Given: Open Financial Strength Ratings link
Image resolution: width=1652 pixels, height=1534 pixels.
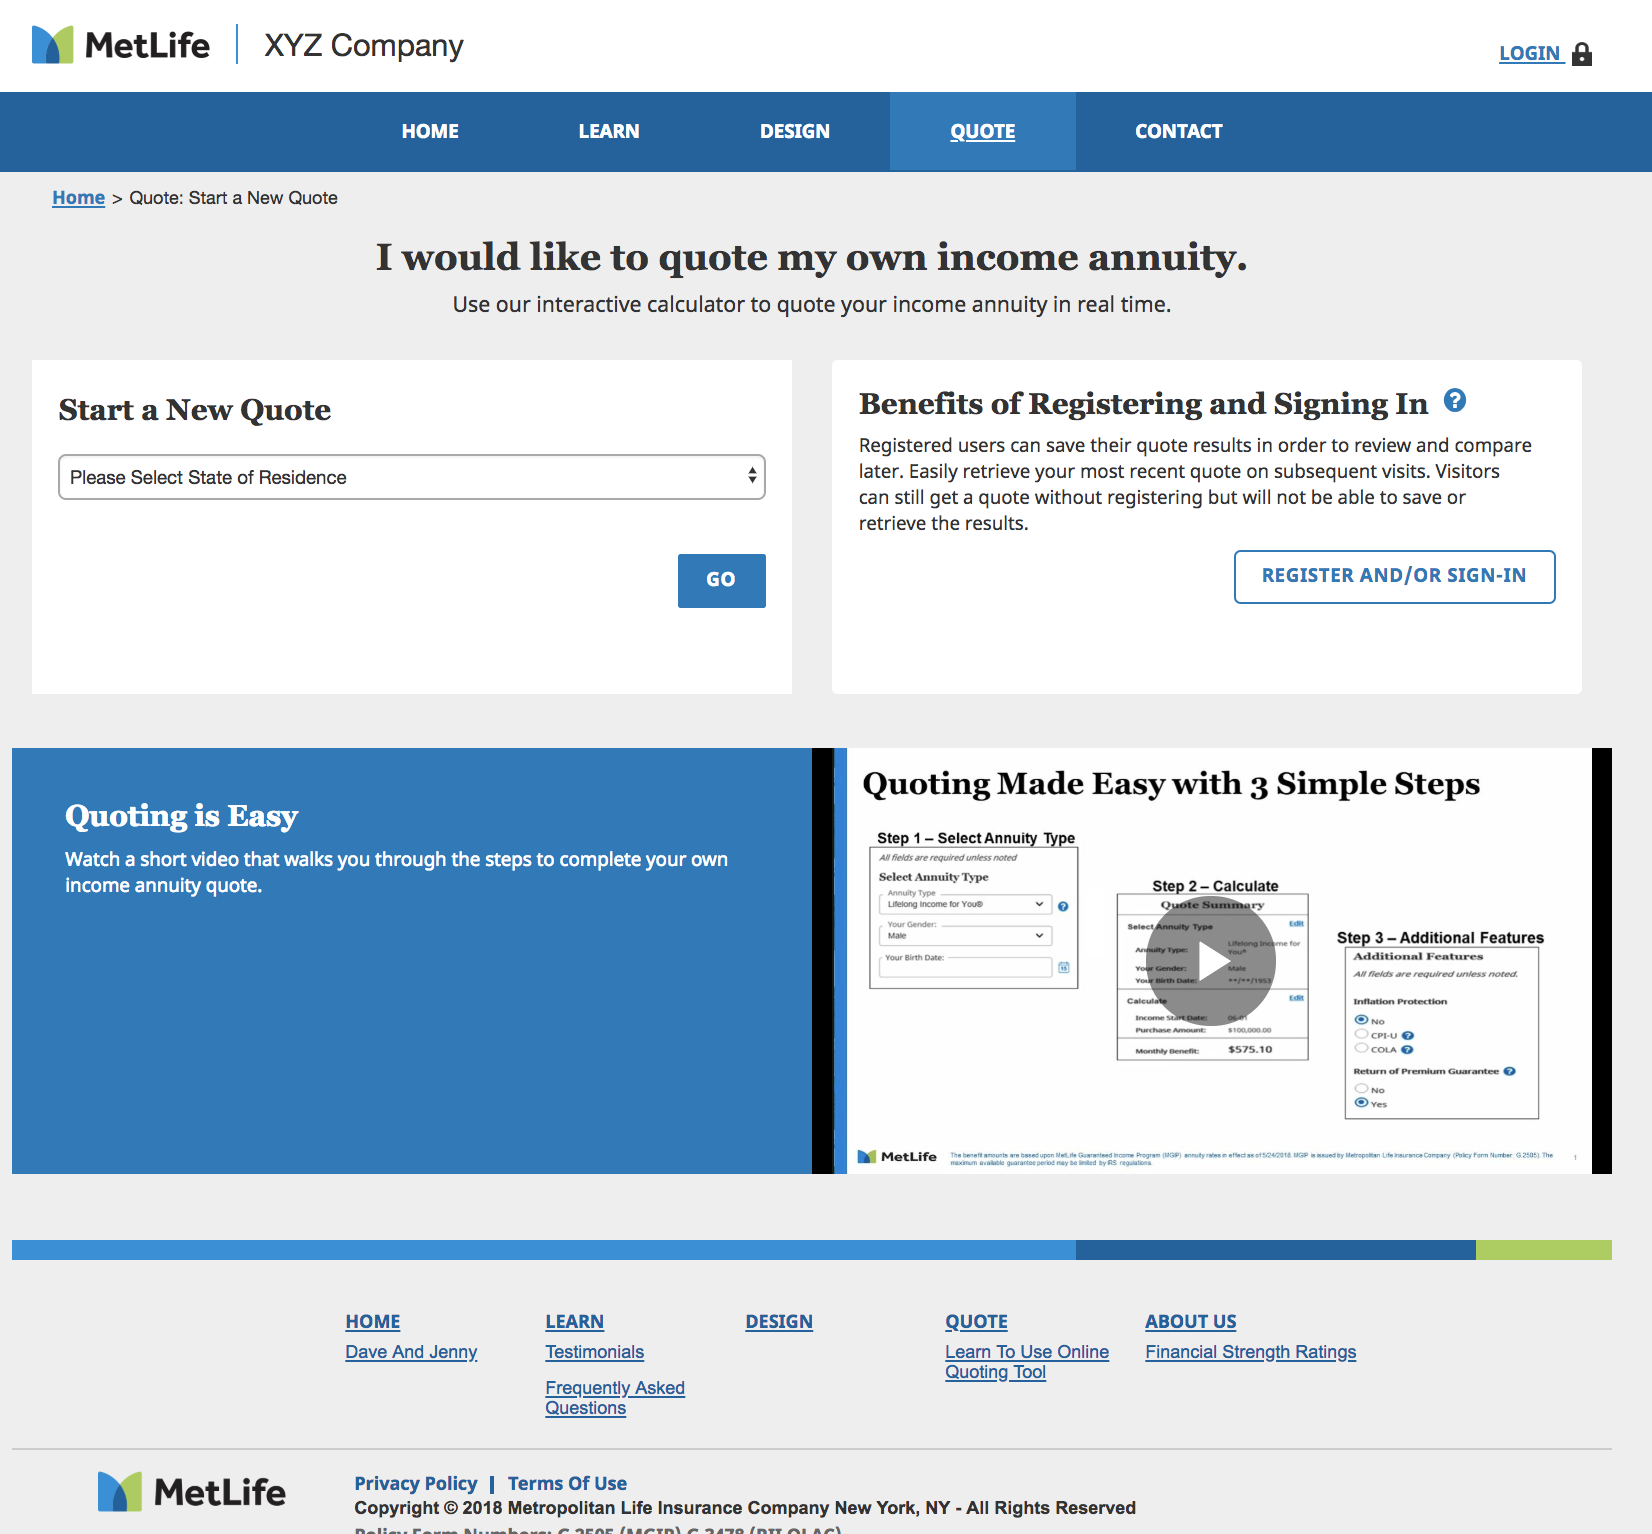Looking at the screenshot, I should pos(1251,1352).
